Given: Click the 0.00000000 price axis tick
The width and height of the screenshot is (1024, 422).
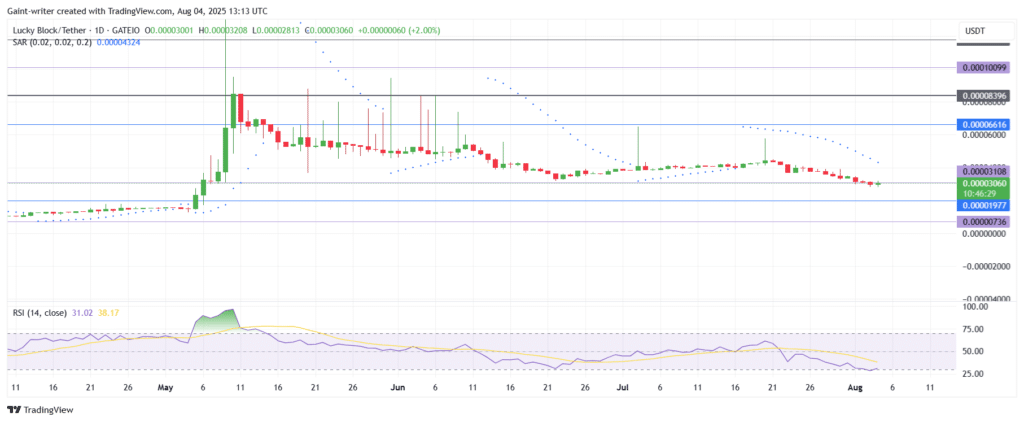Looking at the screenshot, I should [984, 234].
